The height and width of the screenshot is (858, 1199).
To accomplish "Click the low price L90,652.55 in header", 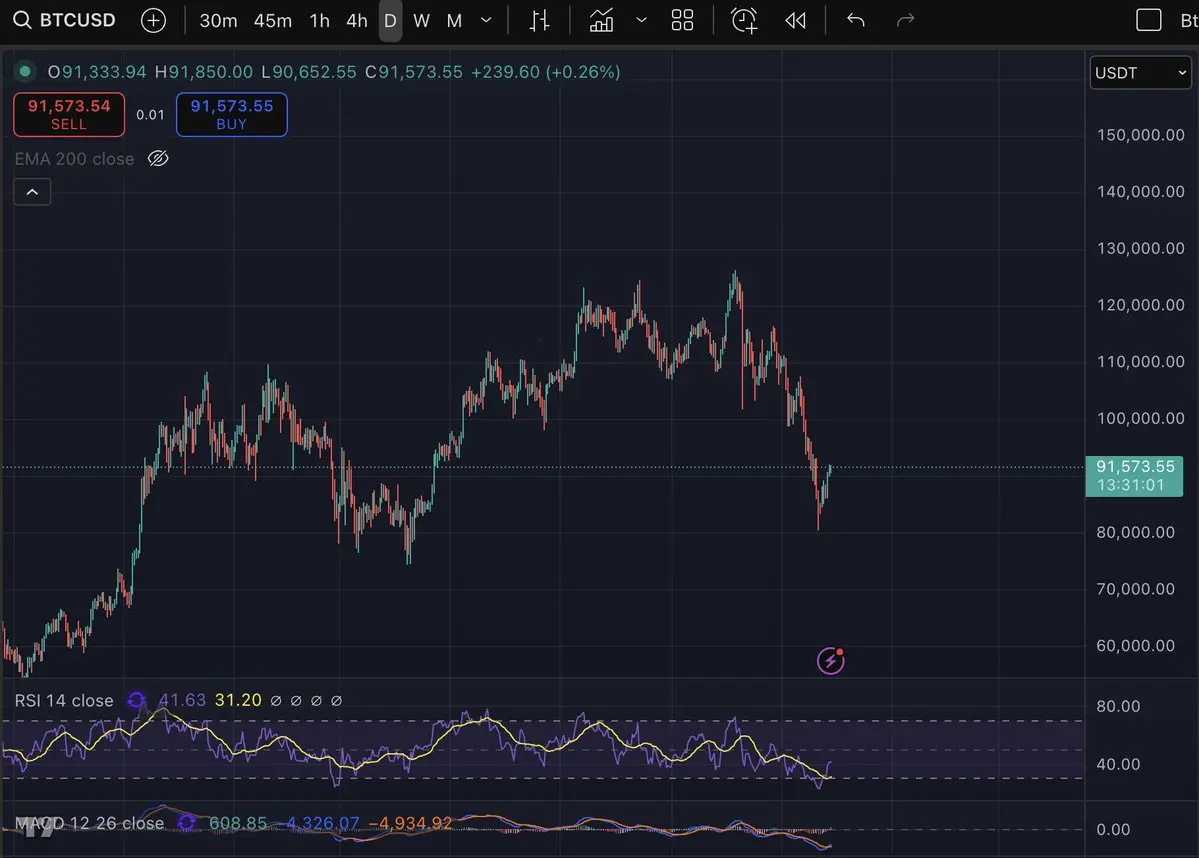I will click(x=309, y=72).
